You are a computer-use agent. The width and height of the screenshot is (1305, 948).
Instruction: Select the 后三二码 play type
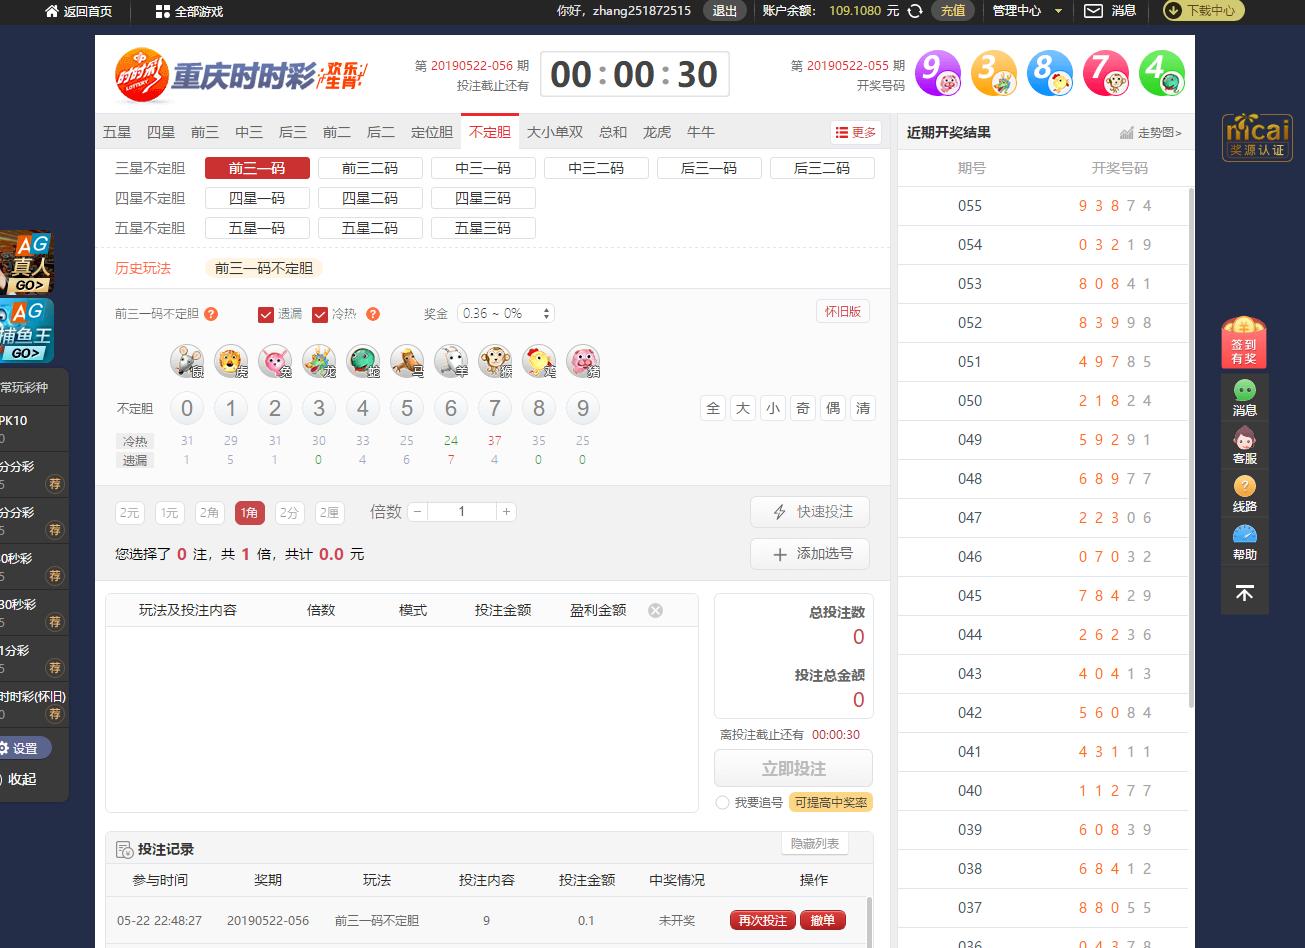tap(822, 168)
